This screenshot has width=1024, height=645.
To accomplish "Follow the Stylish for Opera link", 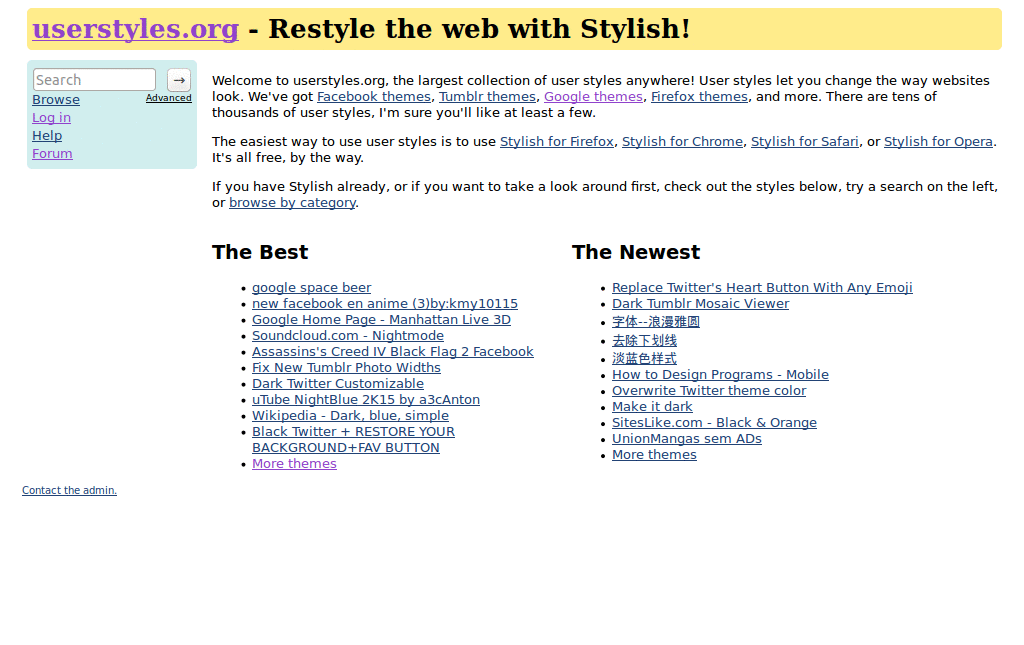I will (x=938, y=142).
